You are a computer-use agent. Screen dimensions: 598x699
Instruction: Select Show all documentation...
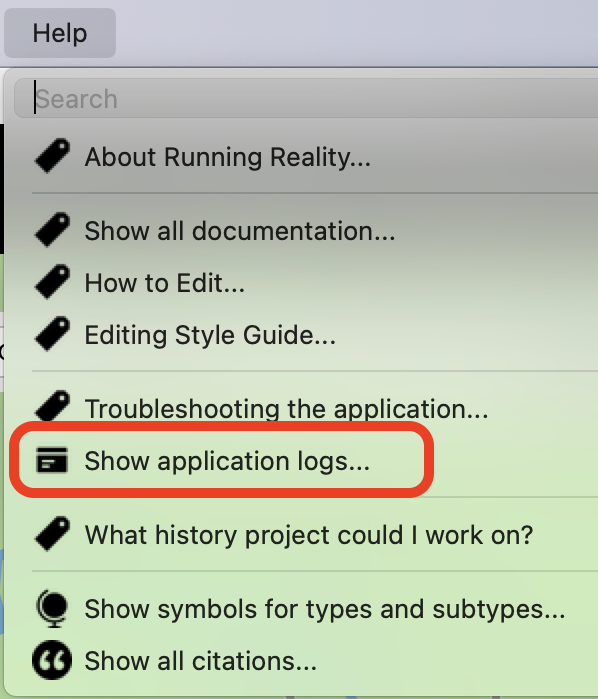point(240,231)
